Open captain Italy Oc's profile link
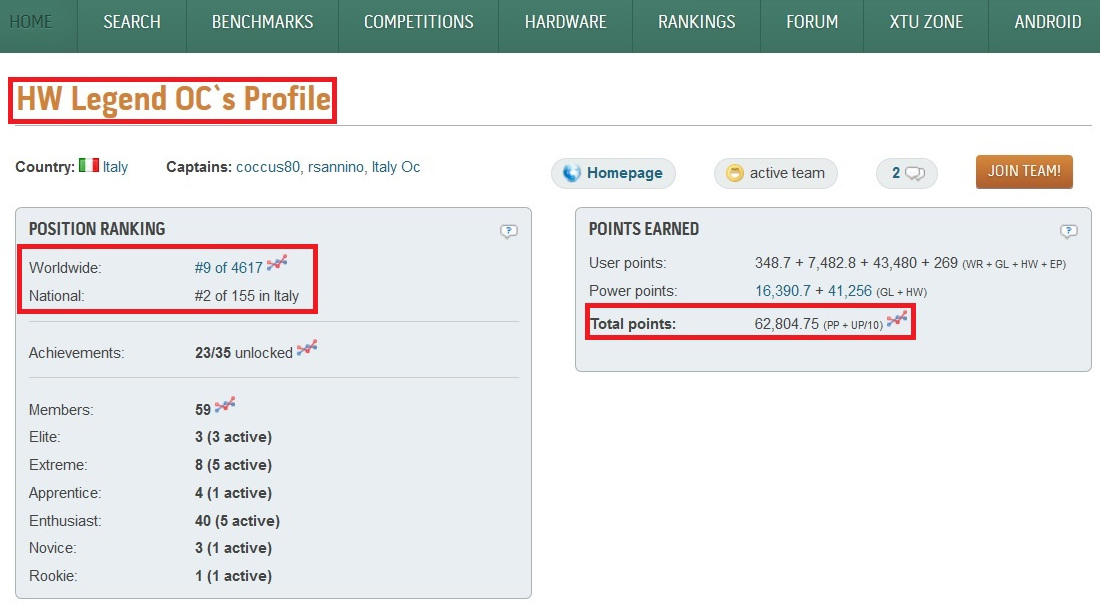 (396, 167)
